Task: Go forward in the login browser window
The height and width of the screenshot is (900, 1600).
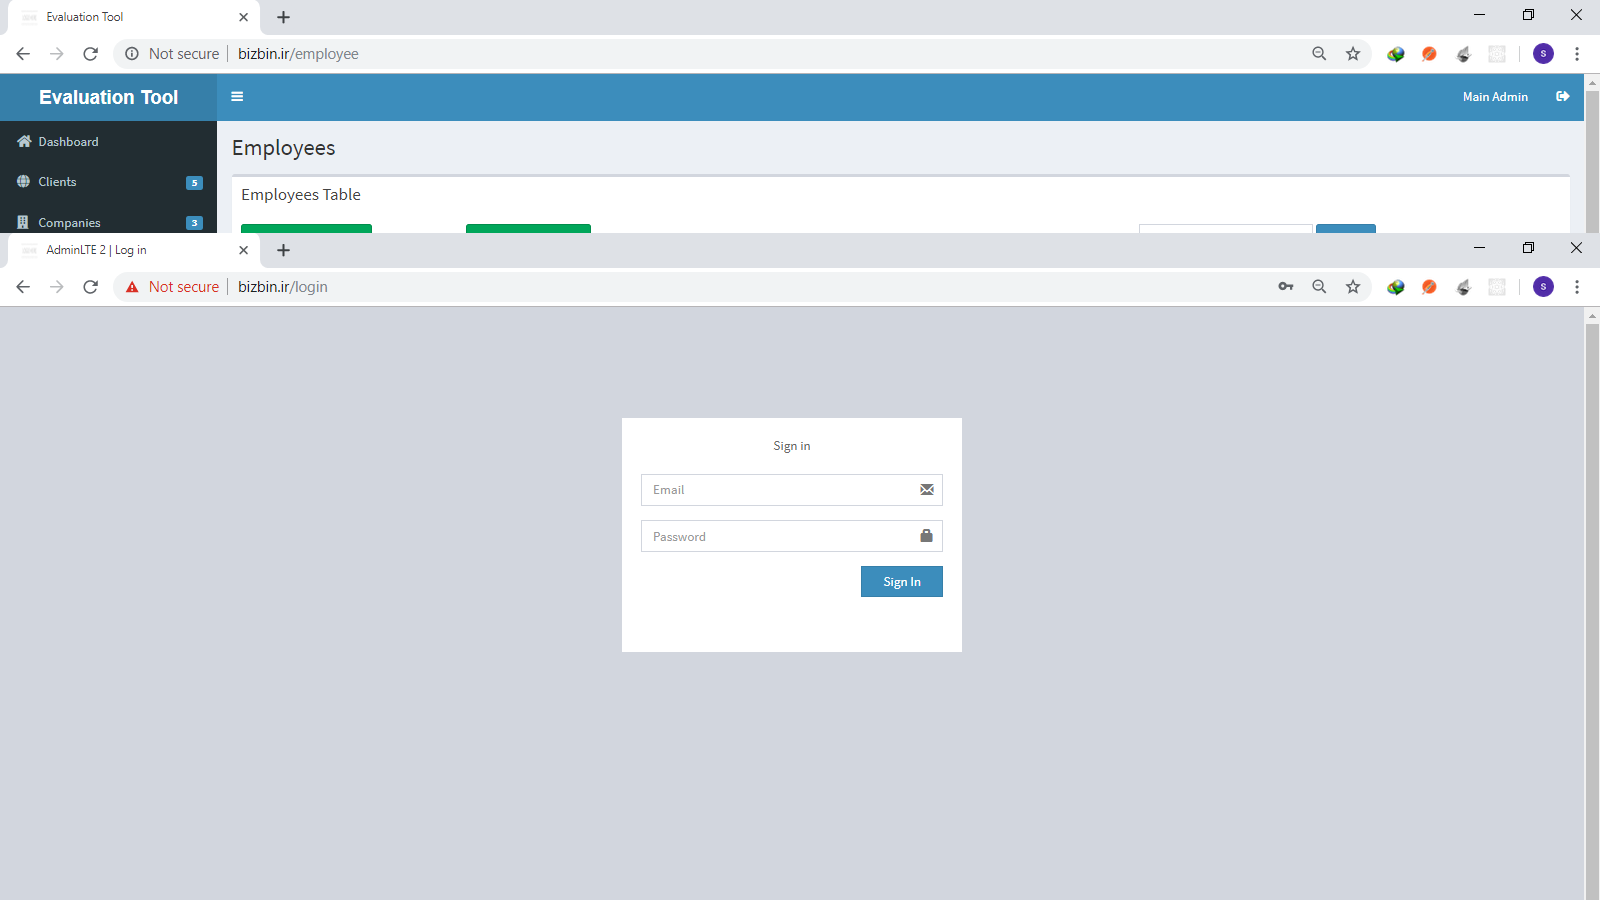Action: (57, 287)
